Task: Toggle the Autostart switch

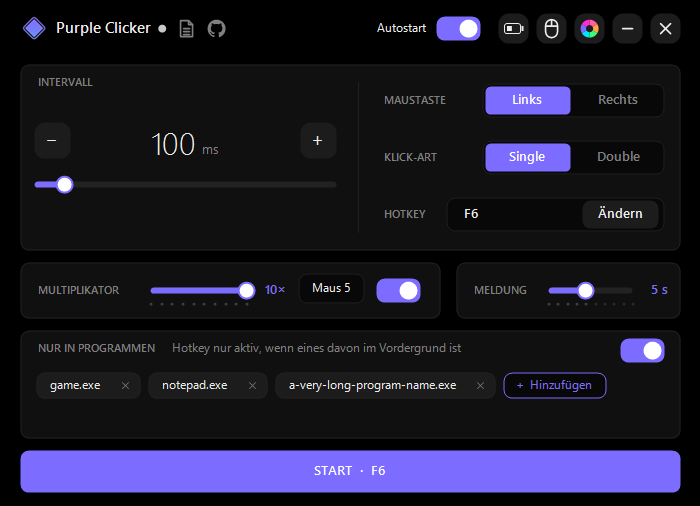Action: [x=458, y=29]
